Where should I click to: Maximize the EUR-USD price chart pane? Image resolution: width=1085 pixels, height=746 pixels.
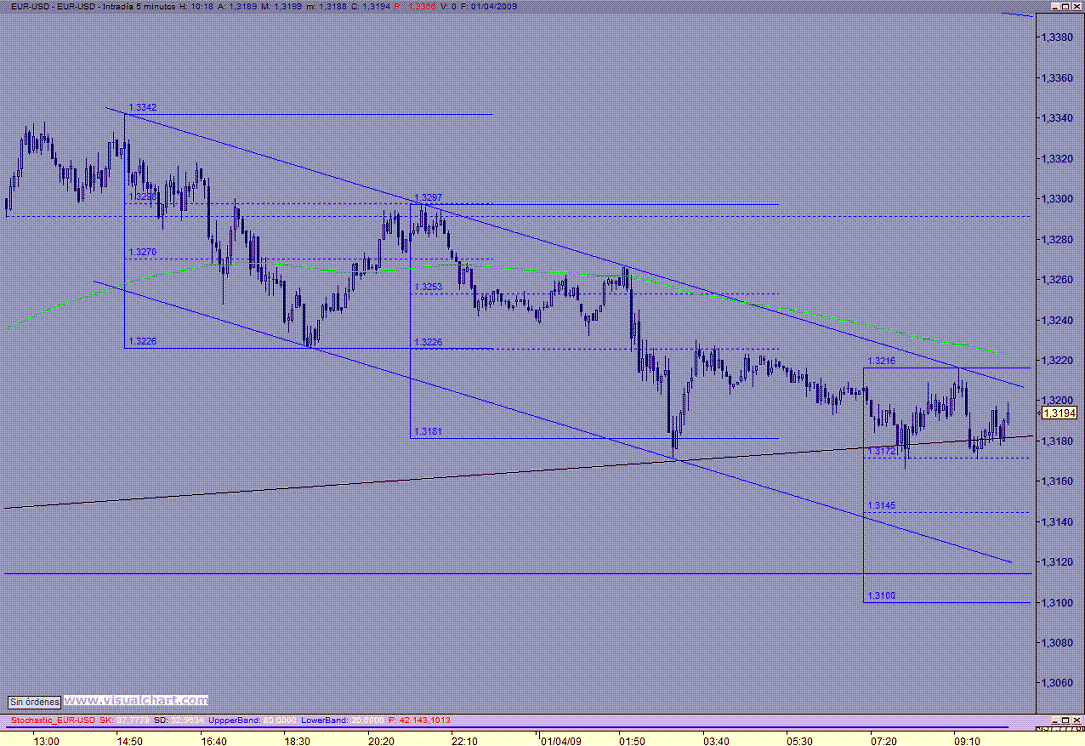tap(1066, 6)
